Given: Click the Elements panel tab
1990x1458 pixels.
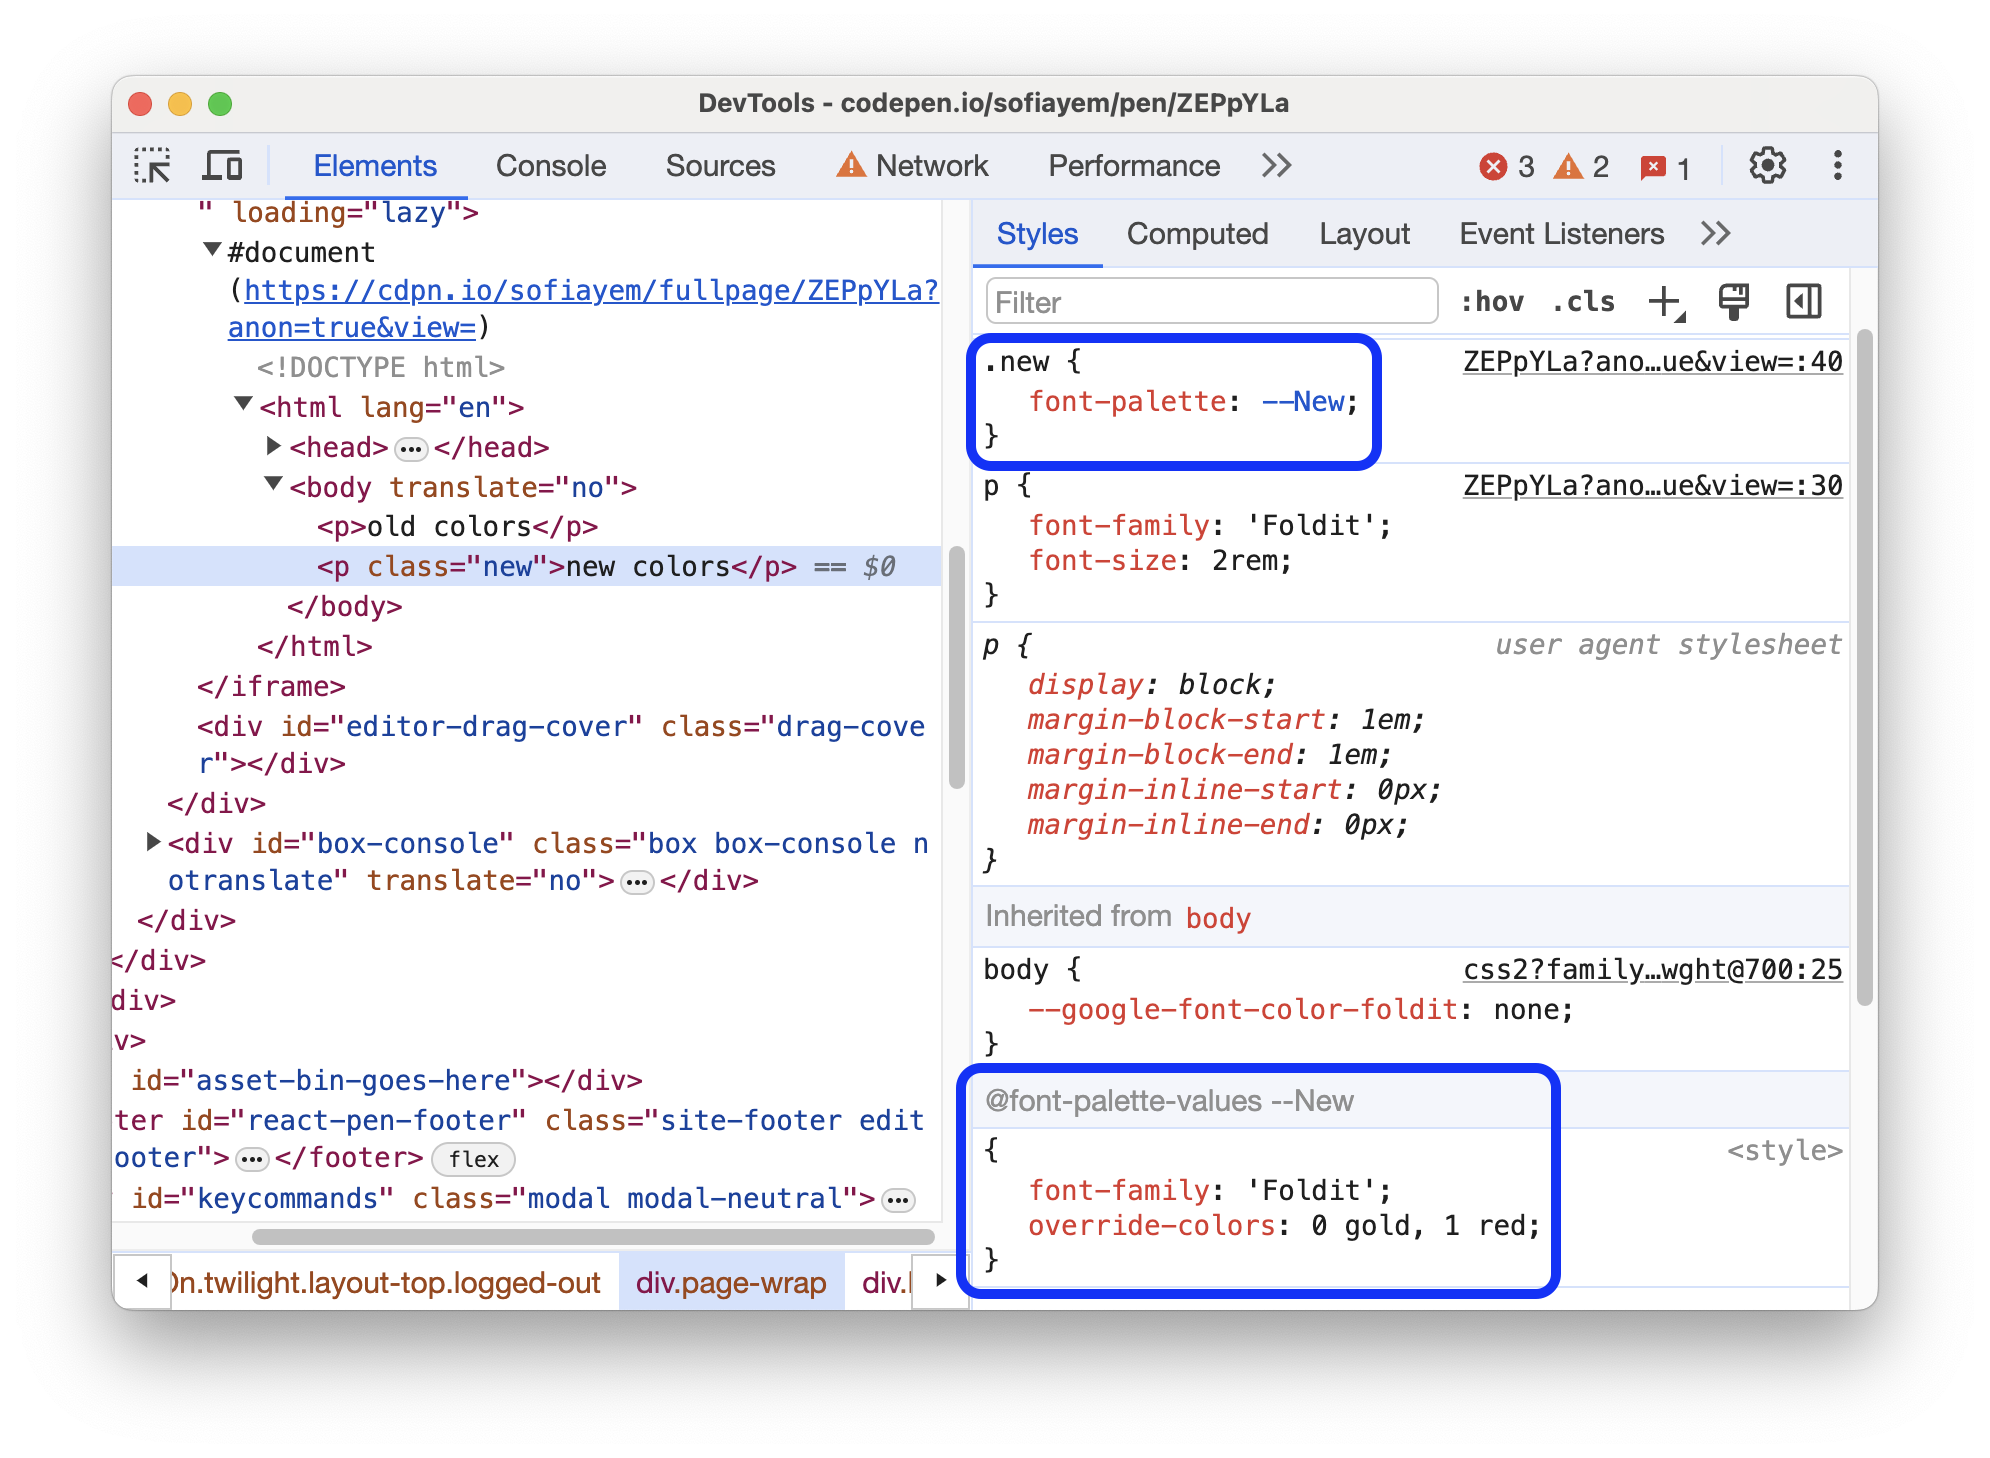Looking at the screenshot, I should tap(374, 167).
